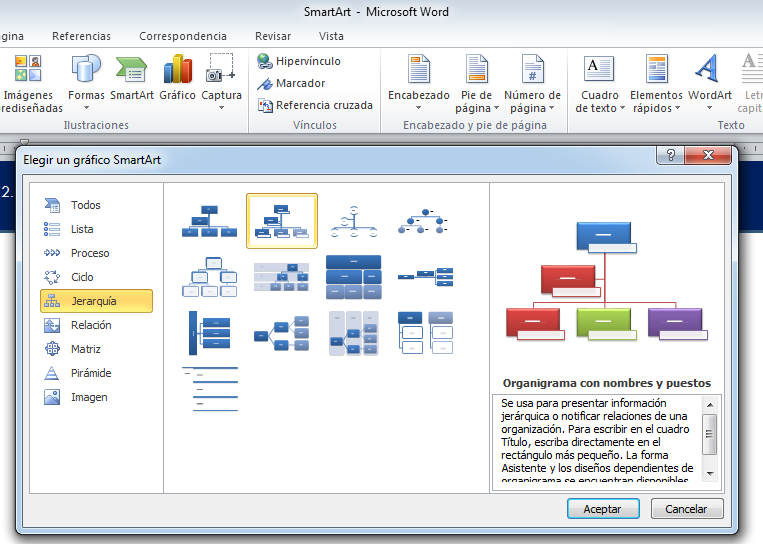This screenshot has width=763, height=544.
Task: Click the colored organigrama preview image
Action: (x=606, y=281)
